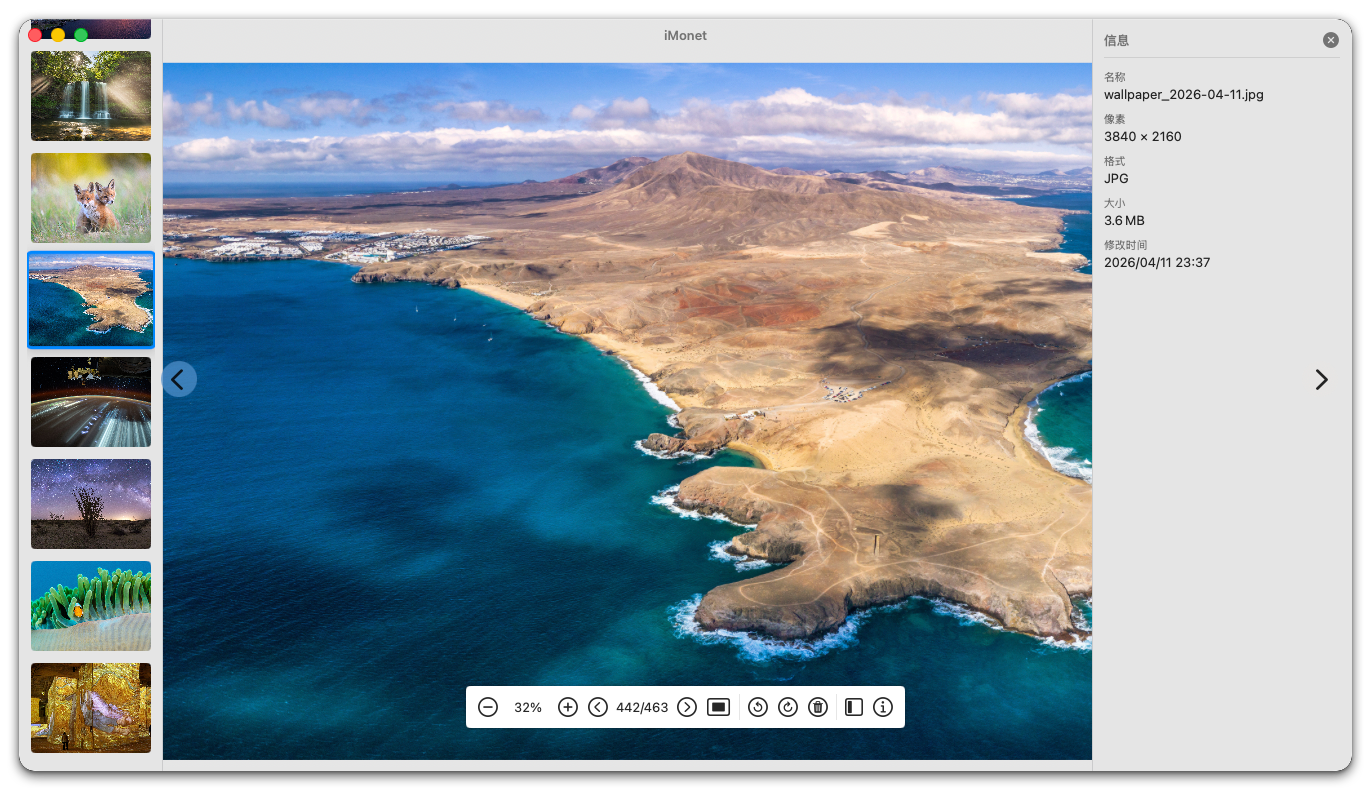Select the clownfish anemone thumbnail

coord(91,606)
